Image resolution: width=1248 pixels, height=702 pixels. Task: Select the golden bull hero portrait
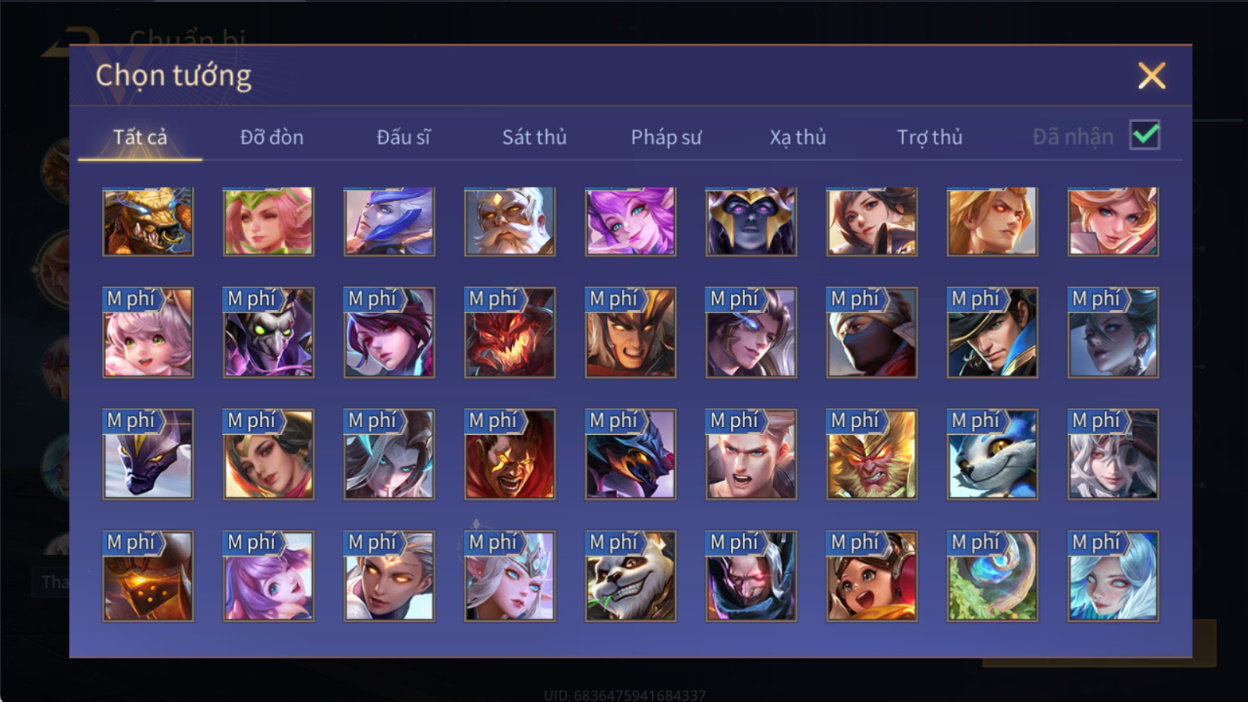point(148,221)
